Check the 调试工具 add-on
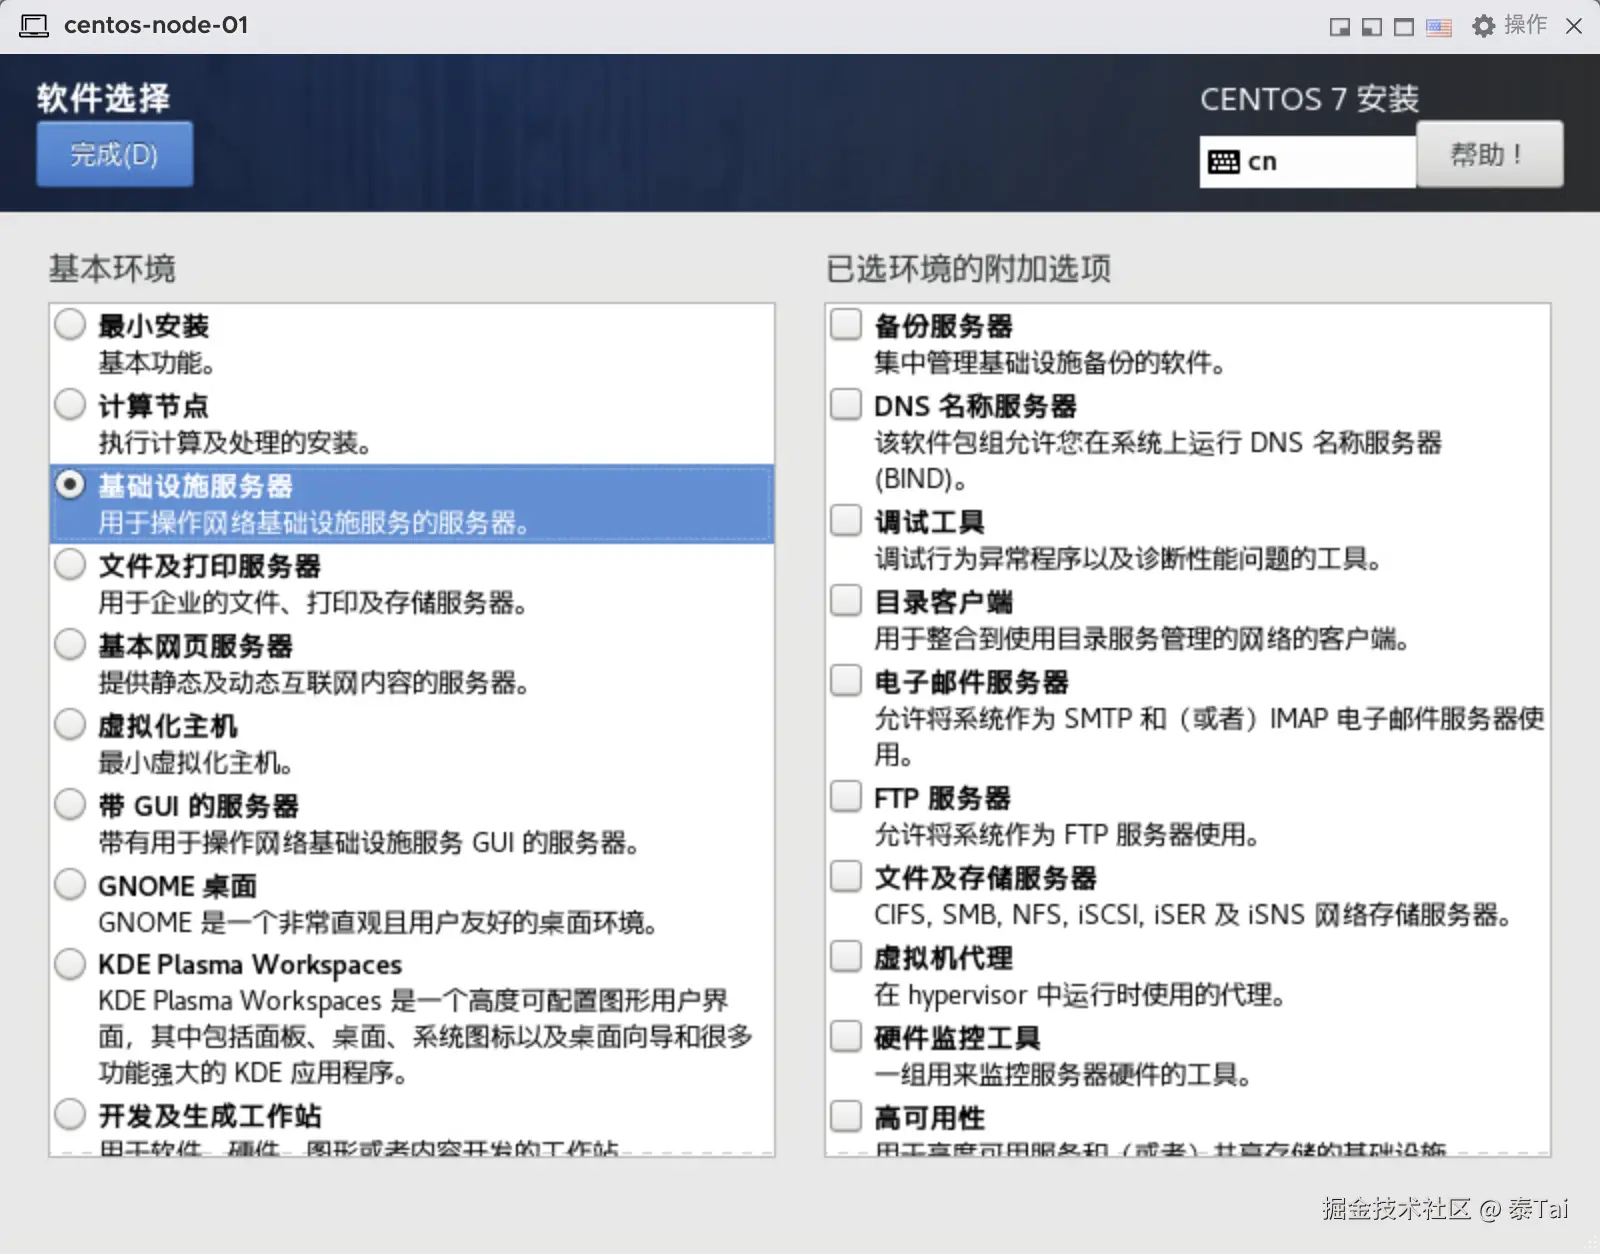This screenshot has height=1254, width=1600. [845, 520]
